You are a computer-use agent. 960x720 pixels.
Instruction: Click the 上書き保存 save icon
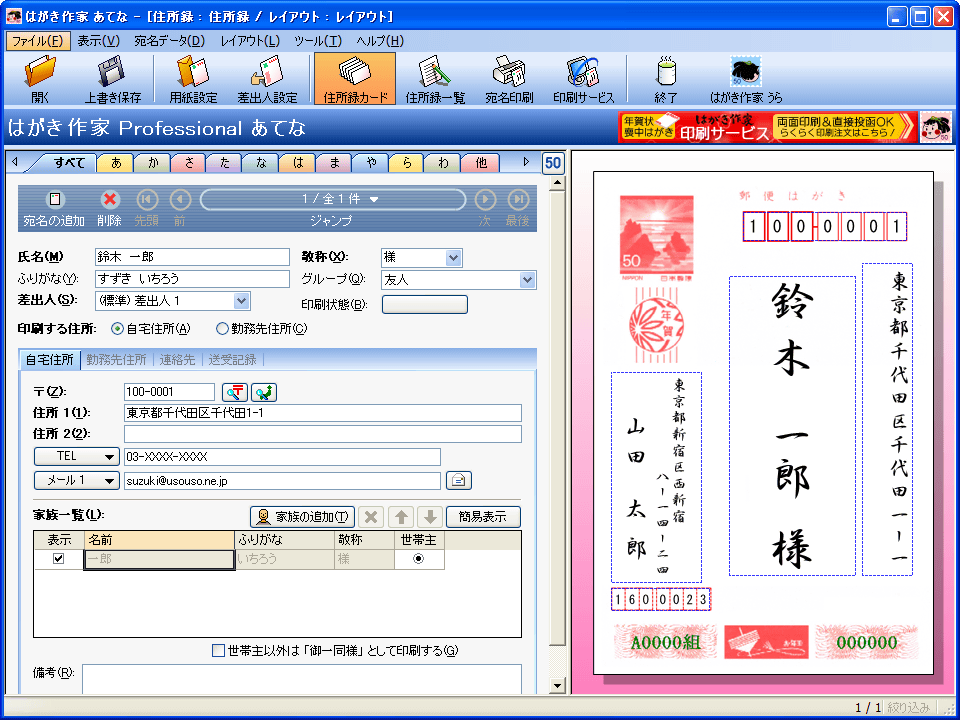(113, 78)
